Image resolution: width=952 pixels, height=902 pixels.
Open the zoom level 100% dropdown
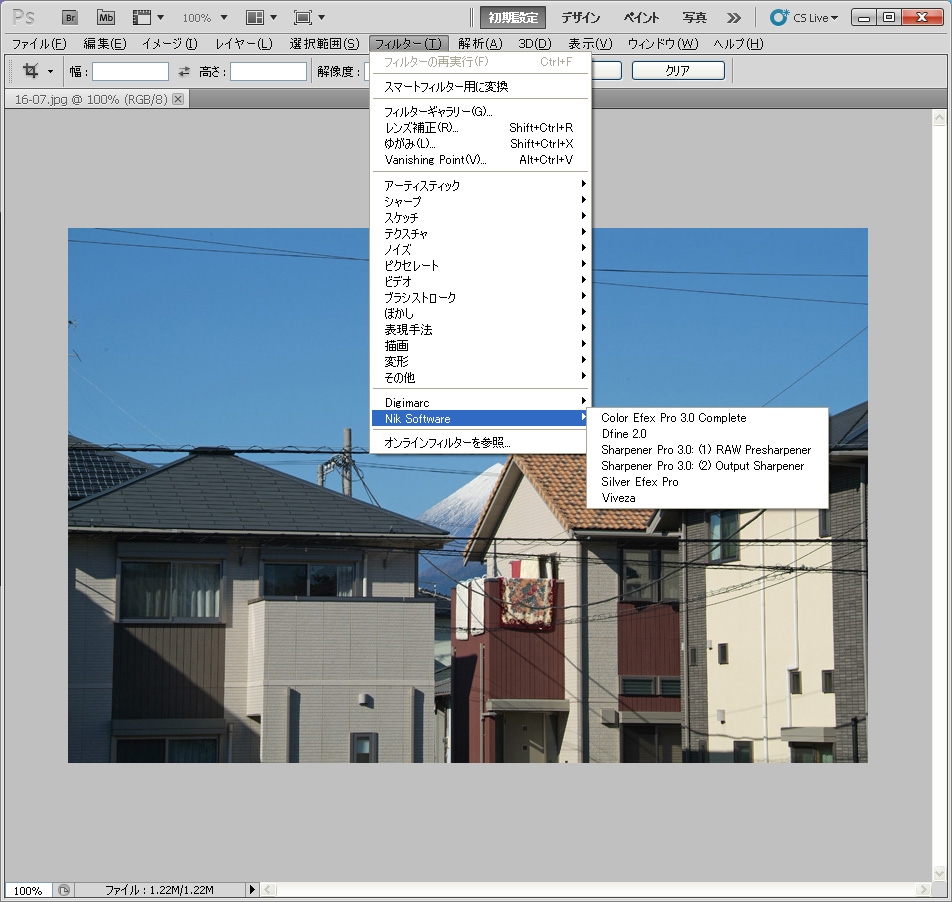pos(204,17)
